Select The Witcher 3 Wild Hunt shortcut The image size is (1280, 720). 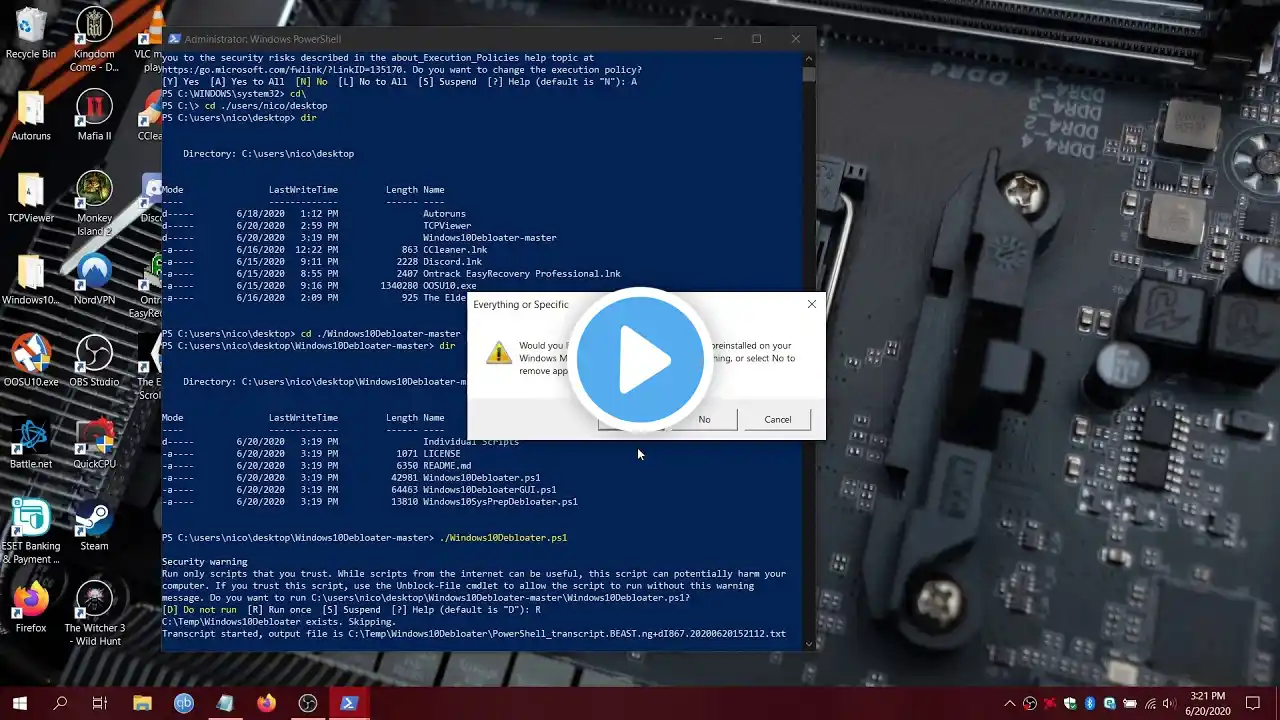94,614
